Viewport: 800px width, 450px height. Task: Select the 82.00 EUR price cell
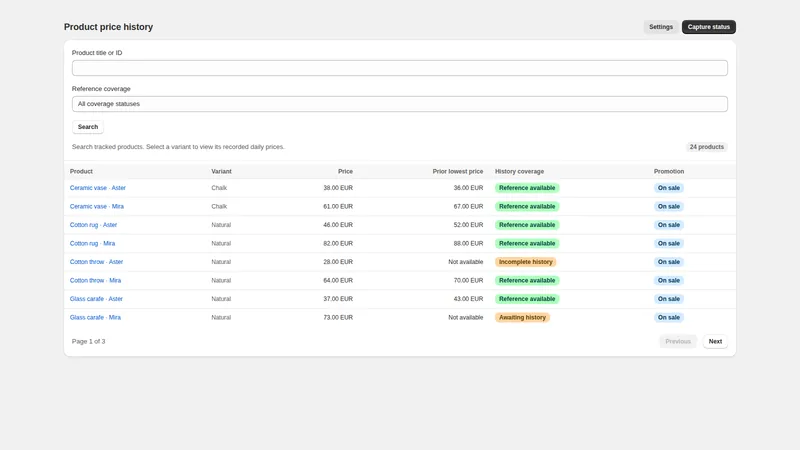(x=338, y=243)
